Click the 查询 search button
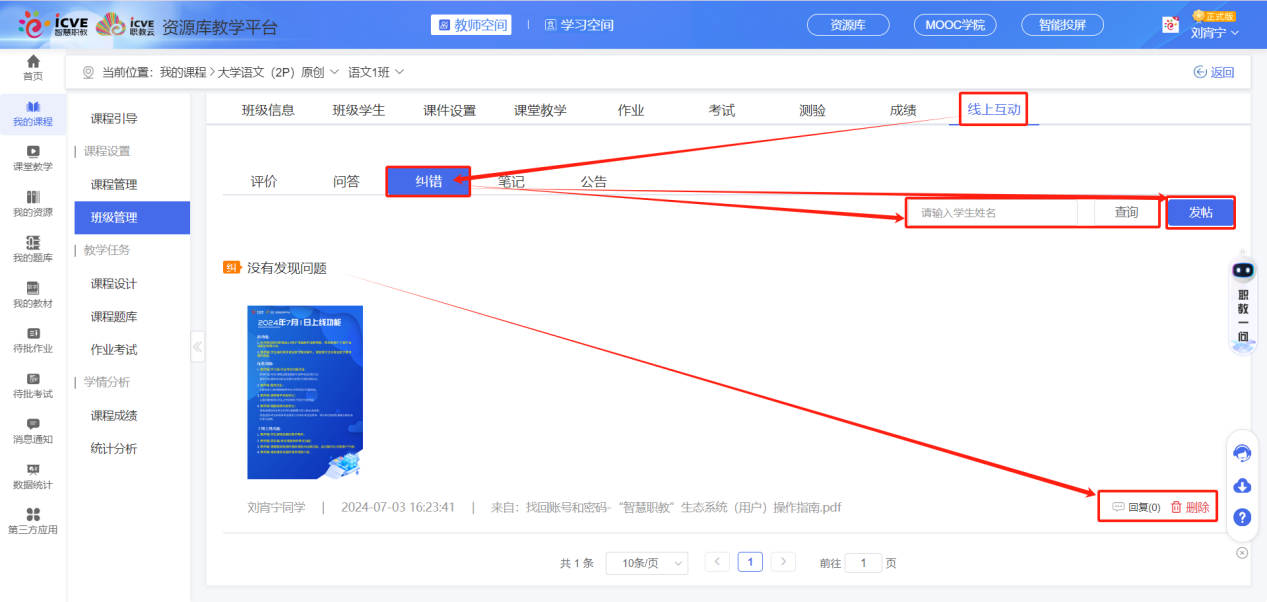This screenshot has height=602, width=1267. [x=1124, y=212]
